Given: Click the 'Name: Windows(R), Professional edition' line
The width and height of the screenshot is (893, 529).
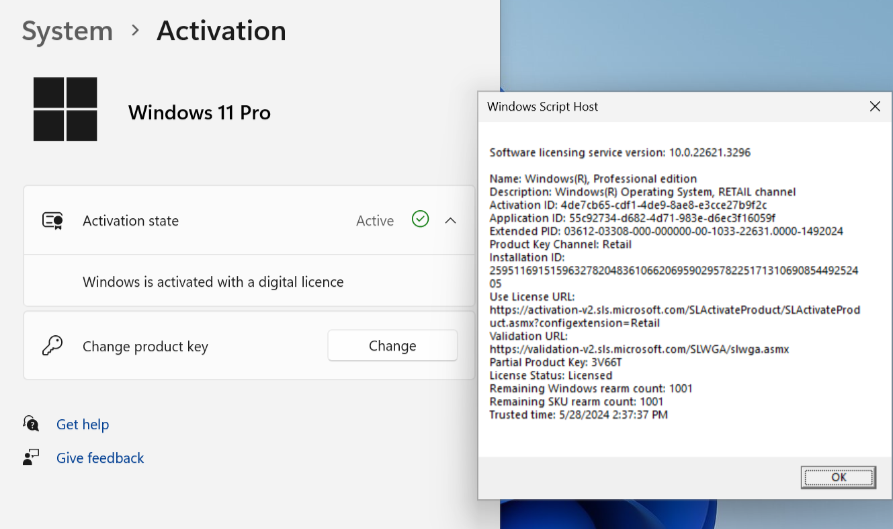Looking at the screenshot, I should [x=593, y=179].
